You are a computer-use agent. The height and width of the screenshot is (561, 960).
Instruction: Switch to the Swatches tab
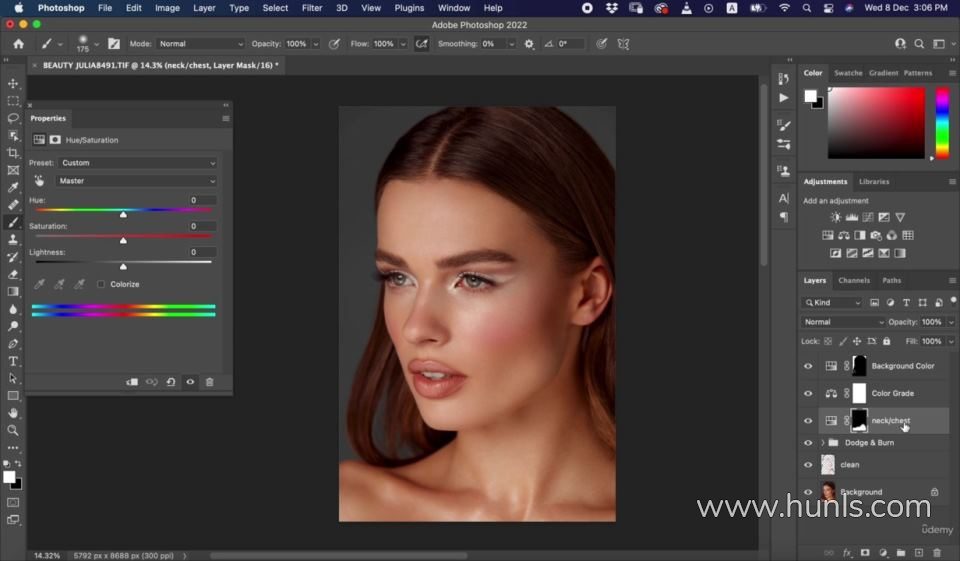pyautogui.click(x=848, y=73)
